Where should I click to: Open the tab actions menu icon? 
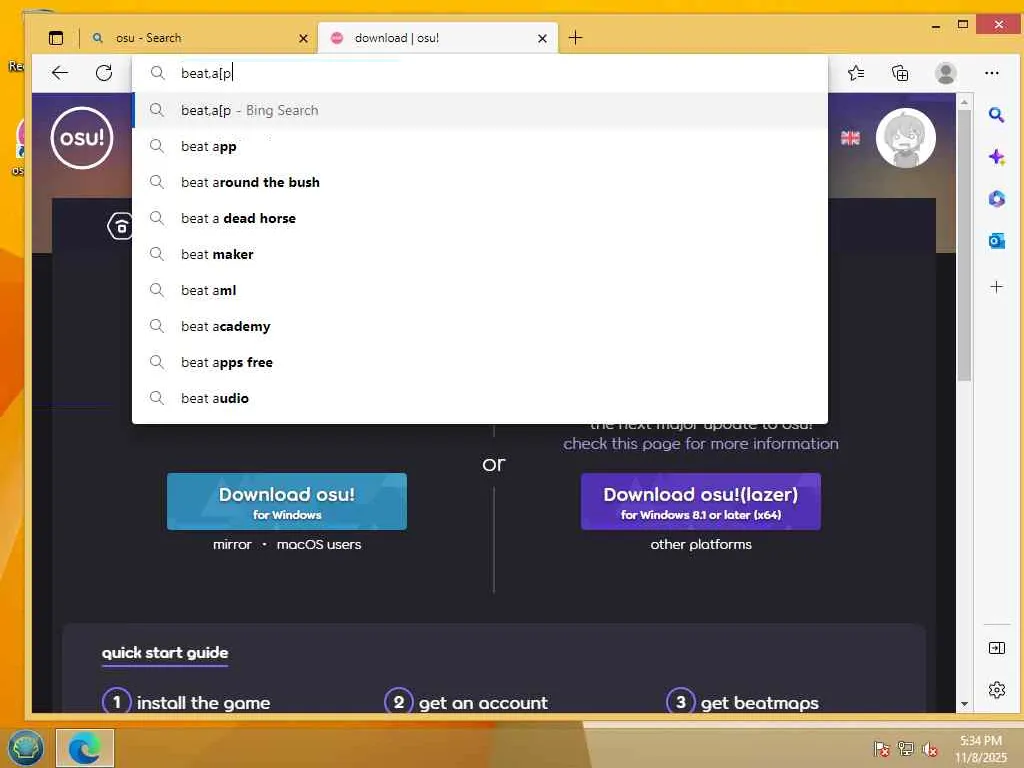click(x=56, y=38)
